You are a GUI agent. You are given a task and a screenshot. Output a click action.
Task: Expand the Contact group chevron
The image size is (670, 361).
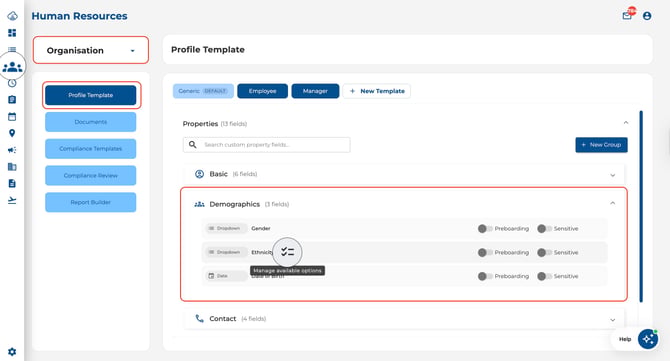[612, 320]
